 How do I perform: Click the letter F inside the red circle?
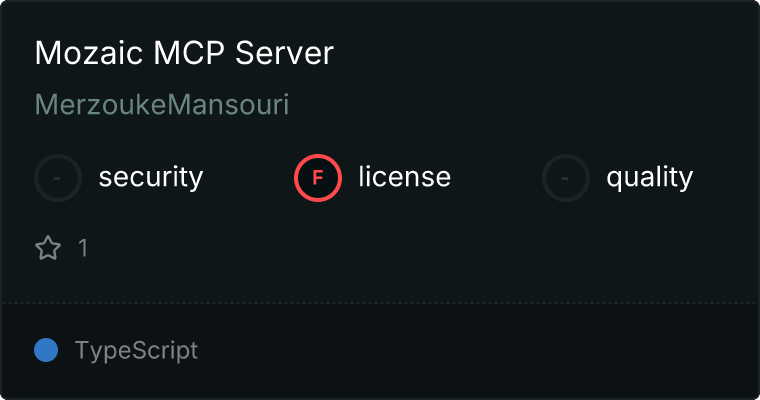pos(318,178)
